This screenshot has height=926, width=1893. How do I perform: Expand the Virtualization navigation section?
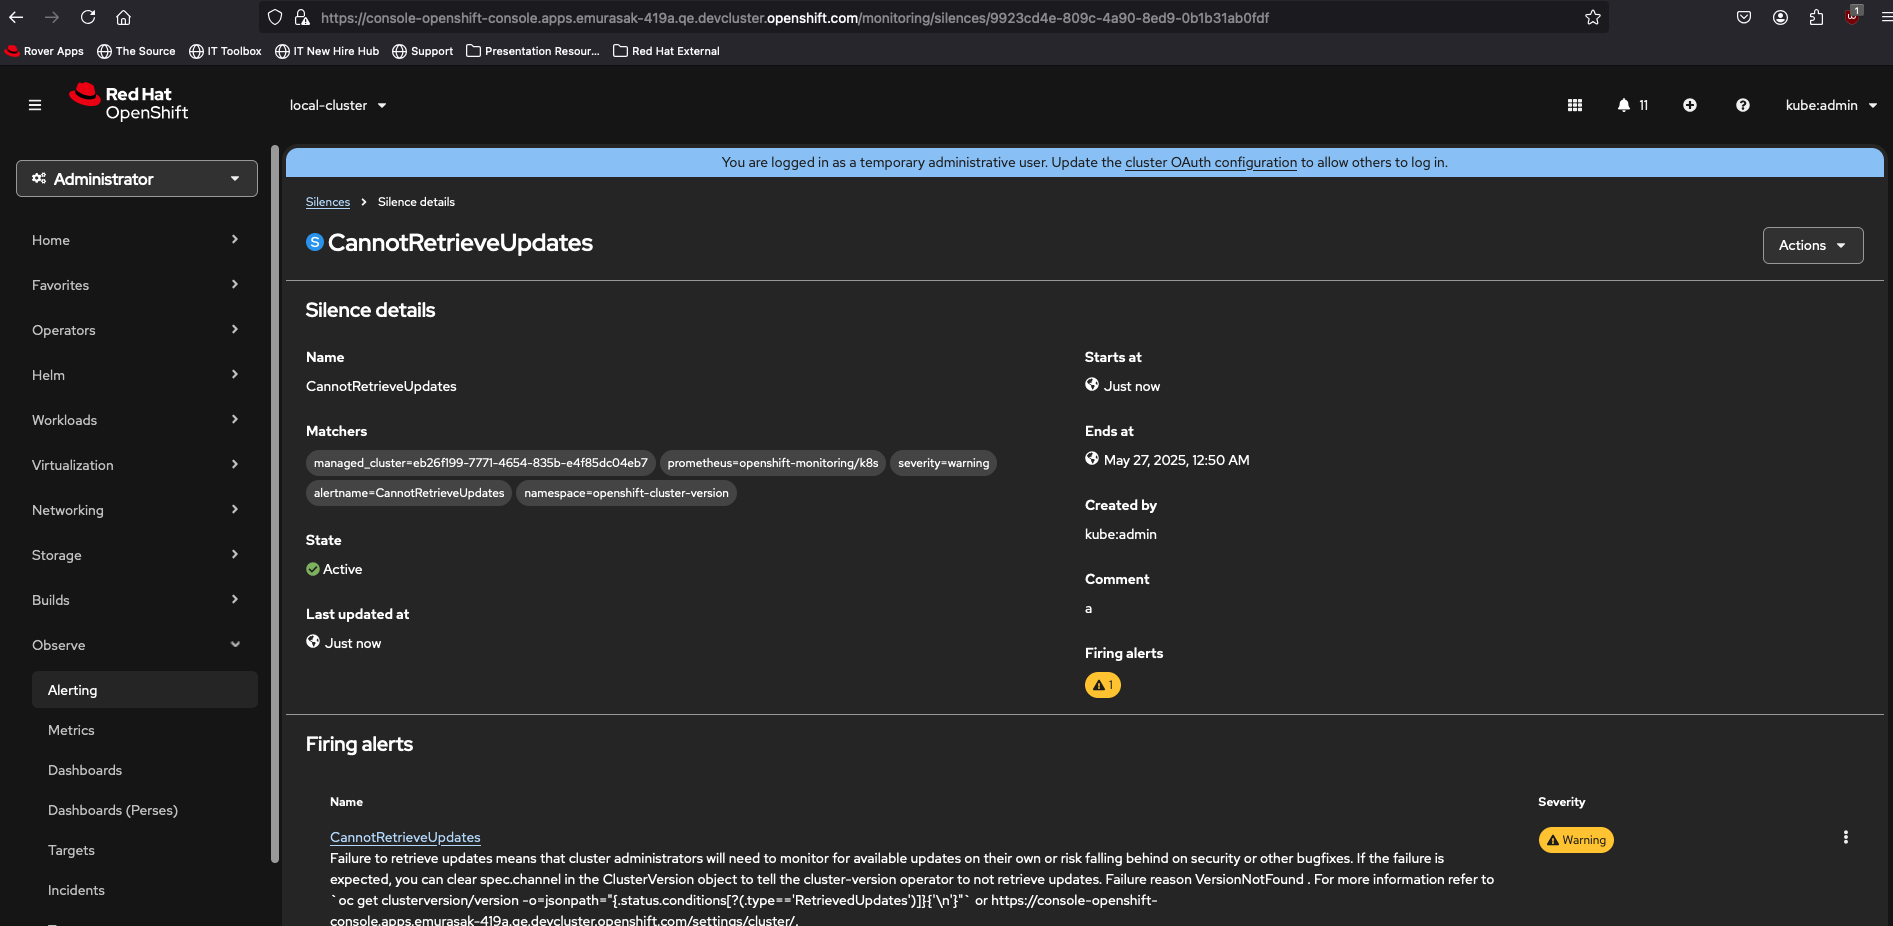point(137,465)
